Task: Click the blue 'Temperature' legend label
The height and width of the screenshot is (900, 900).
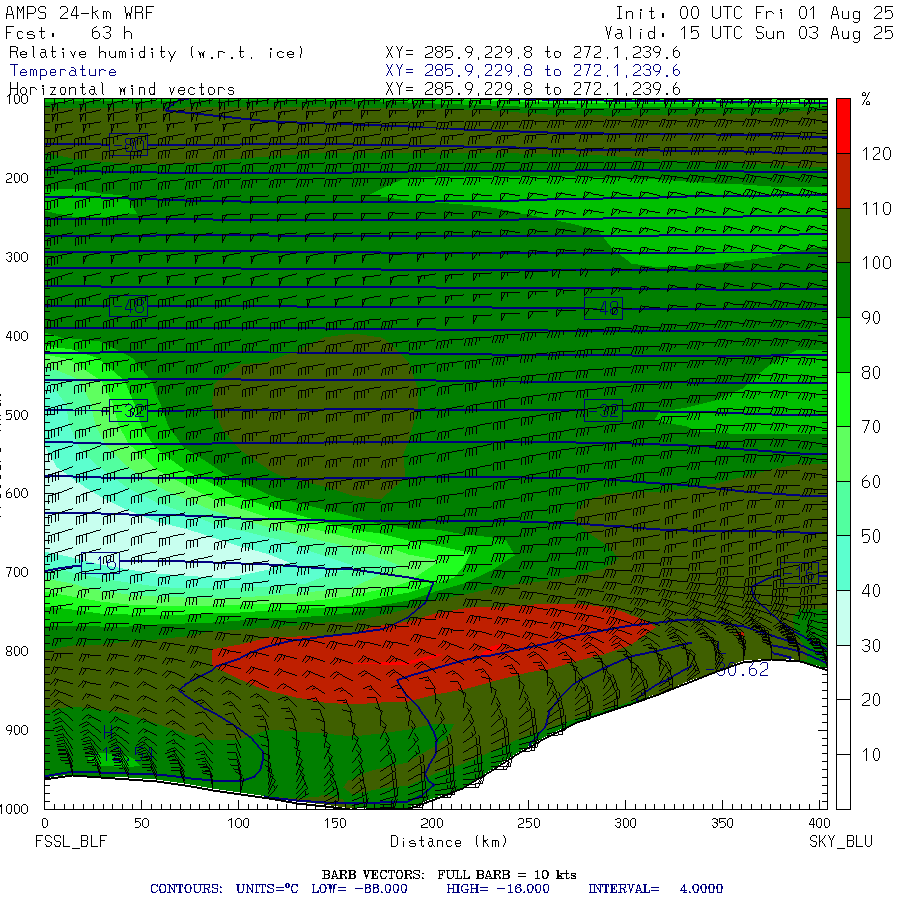Action: pos(63,71)
